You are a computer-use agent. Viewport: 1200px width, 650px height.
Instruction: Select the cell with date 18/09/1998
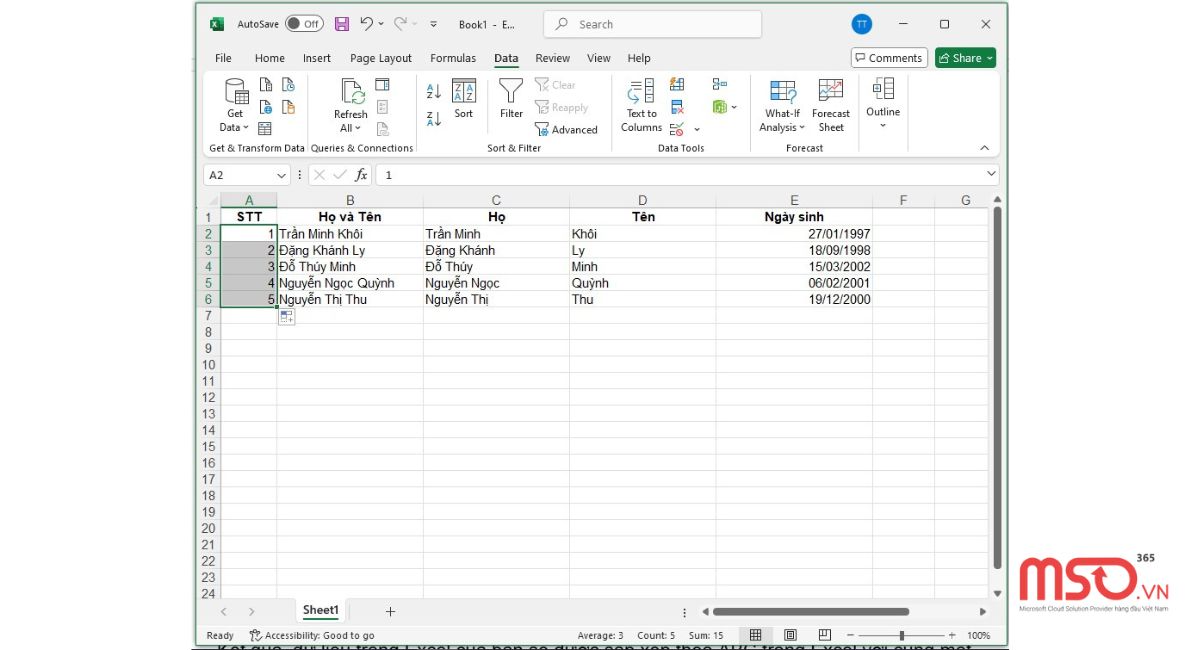[794, 250]
